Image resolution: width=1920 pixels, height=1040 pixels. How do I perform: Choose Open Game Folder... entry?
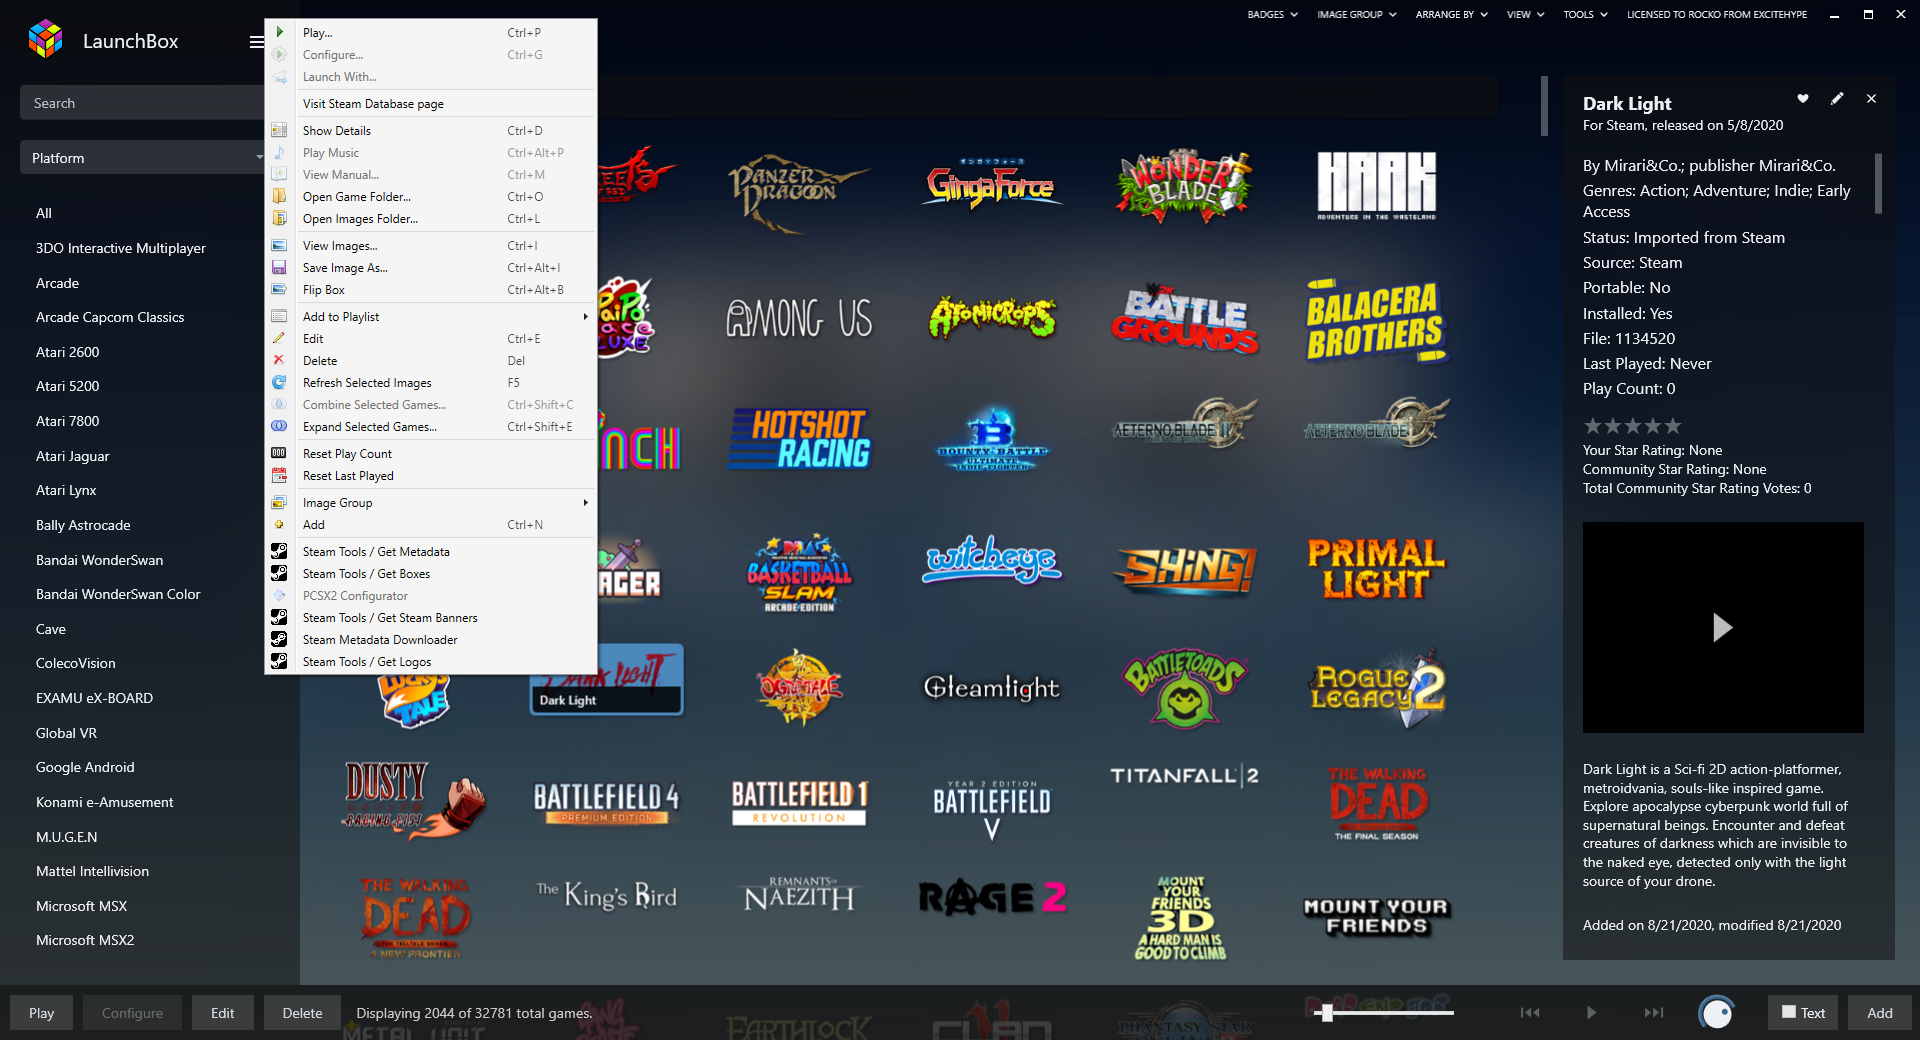[431, 197]
